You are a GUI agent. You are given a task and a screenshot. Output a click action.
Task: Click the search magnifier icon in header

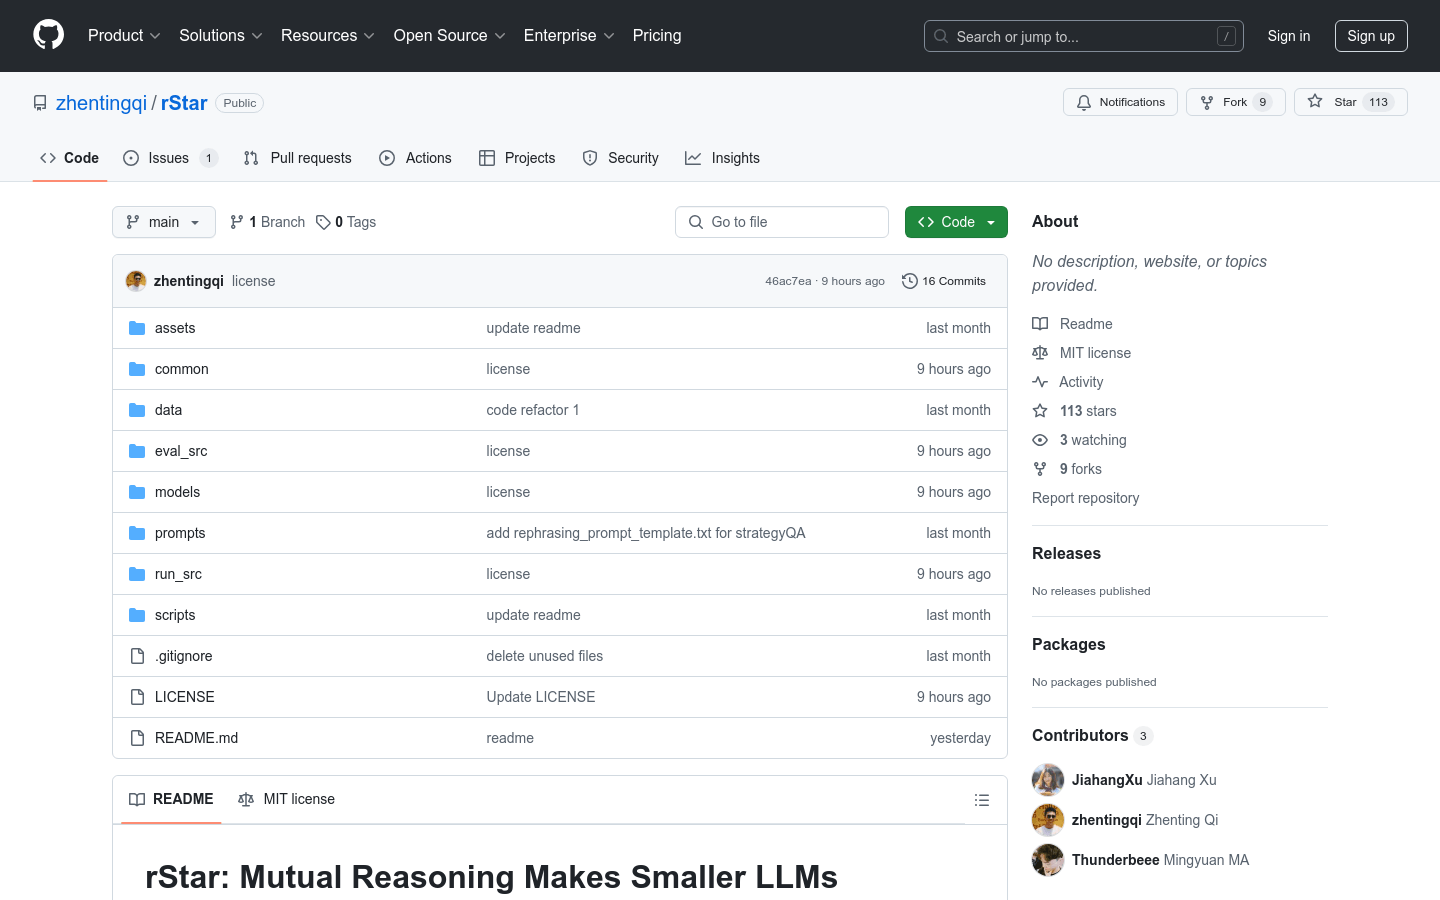pos(941,36)
